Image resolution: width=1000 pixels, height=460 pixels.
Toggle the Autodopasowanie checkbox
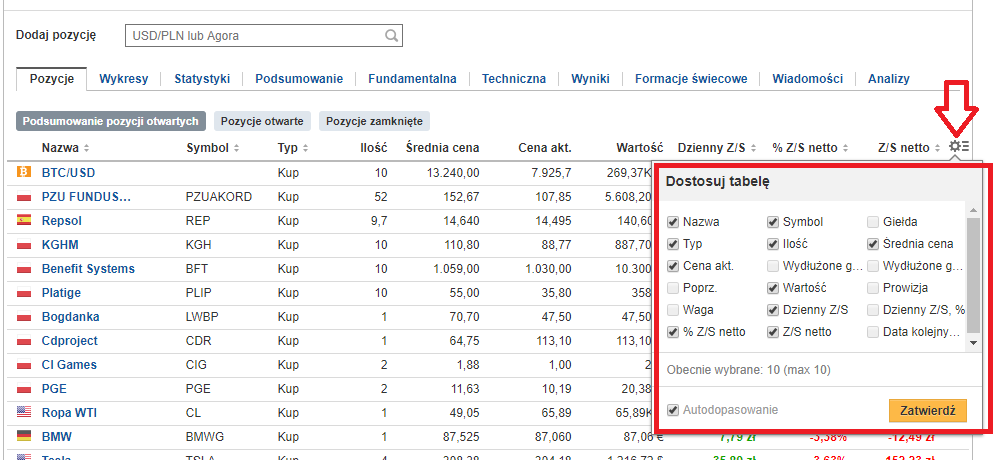(x=672, y=410)
